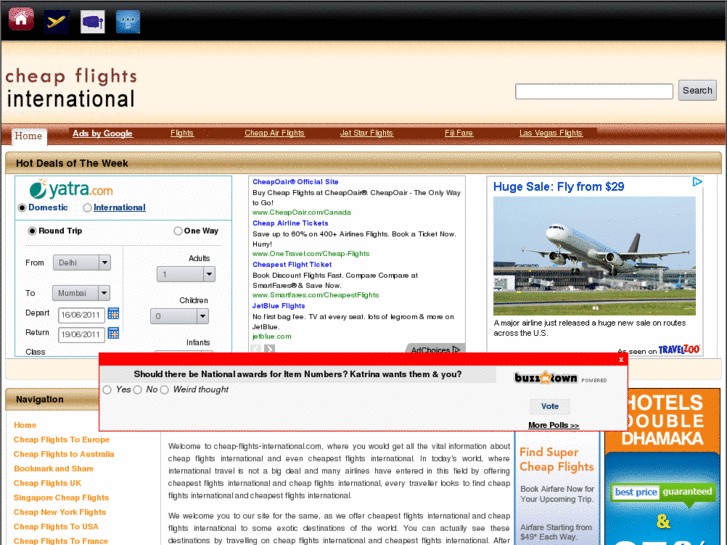Click the Hotels Double Dhamaka banner

[662, 467]
